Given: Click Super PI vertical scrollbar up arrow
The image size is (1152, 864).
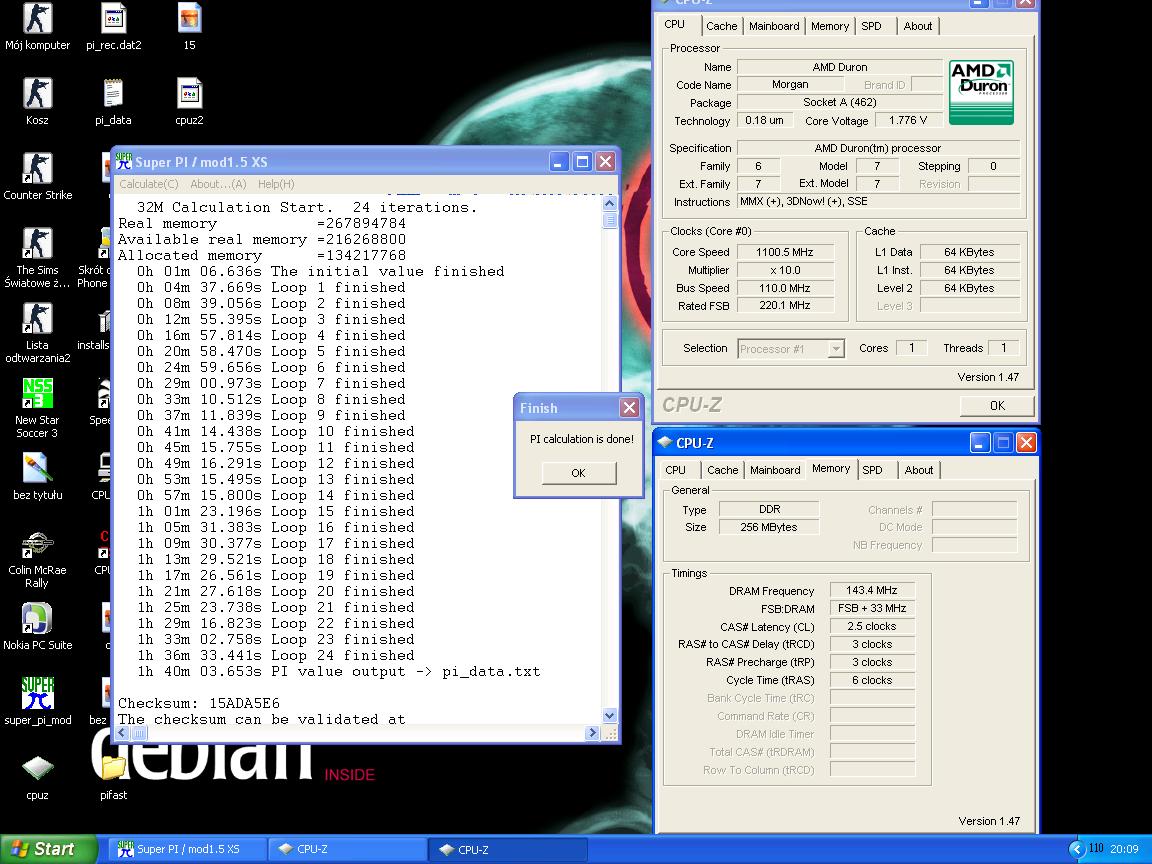Looking at the screenshot, I should pyautogui.click(x=609, y=203).
